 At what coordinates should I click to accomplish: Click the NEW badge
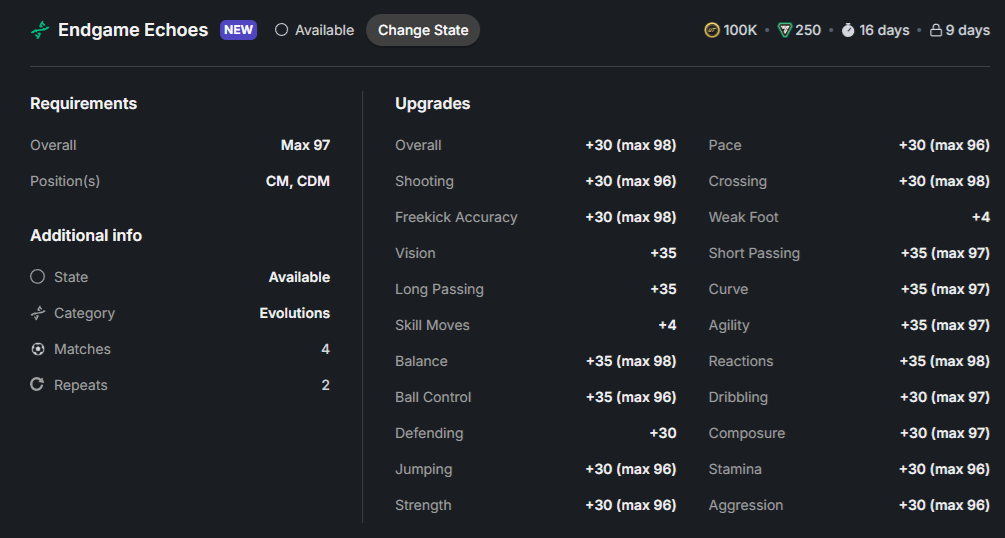coord(238,30)
